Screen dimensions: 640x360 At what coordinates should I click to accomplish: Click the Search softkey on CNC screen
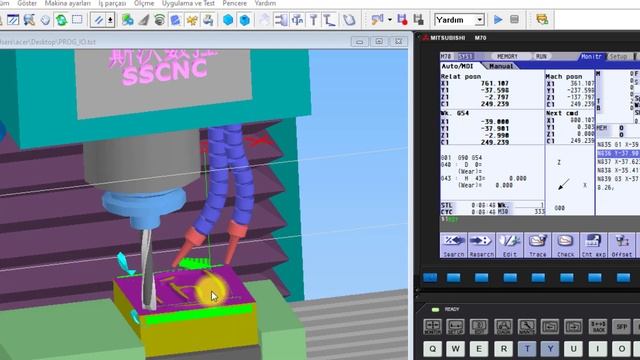click(x=453, y=246)
